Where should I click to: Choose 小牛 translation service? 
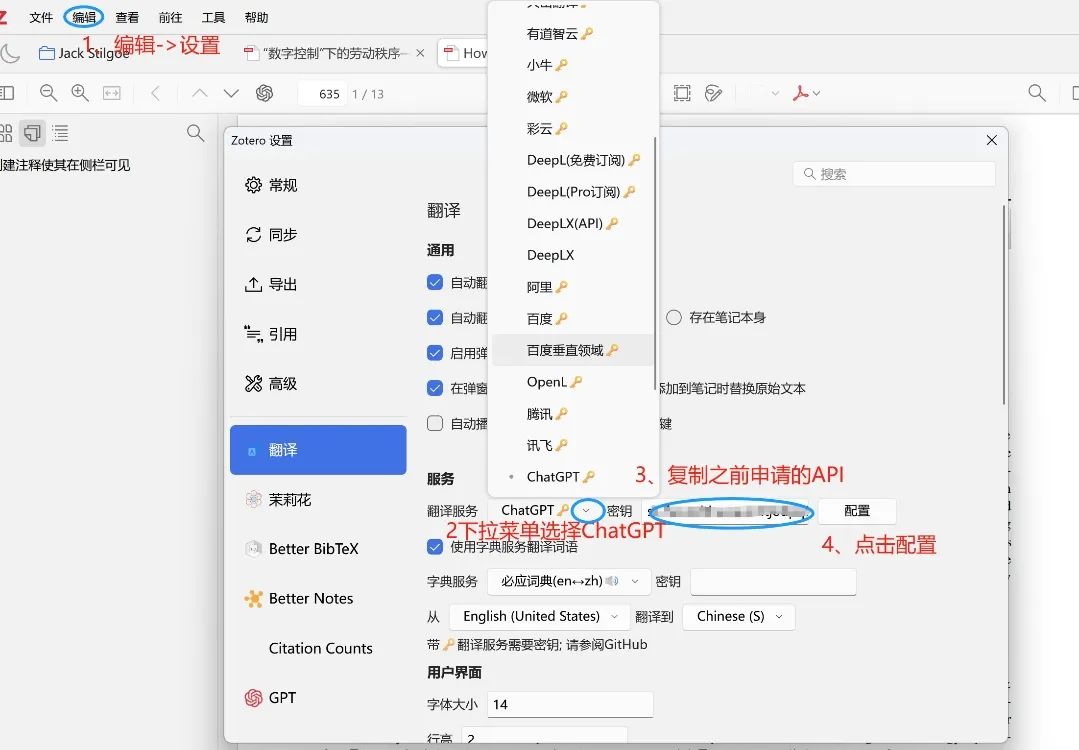572,65
